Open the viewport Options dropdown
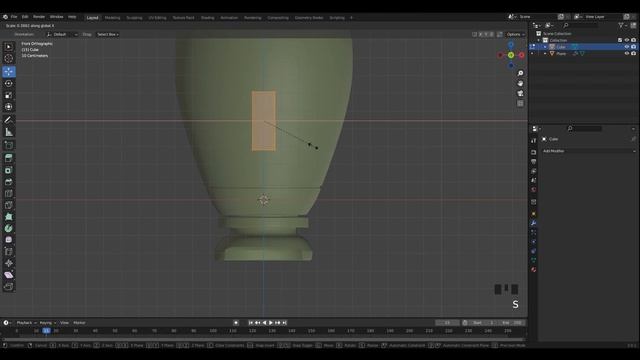Screen dimensions: 640x360 click(x=515, y=34)
